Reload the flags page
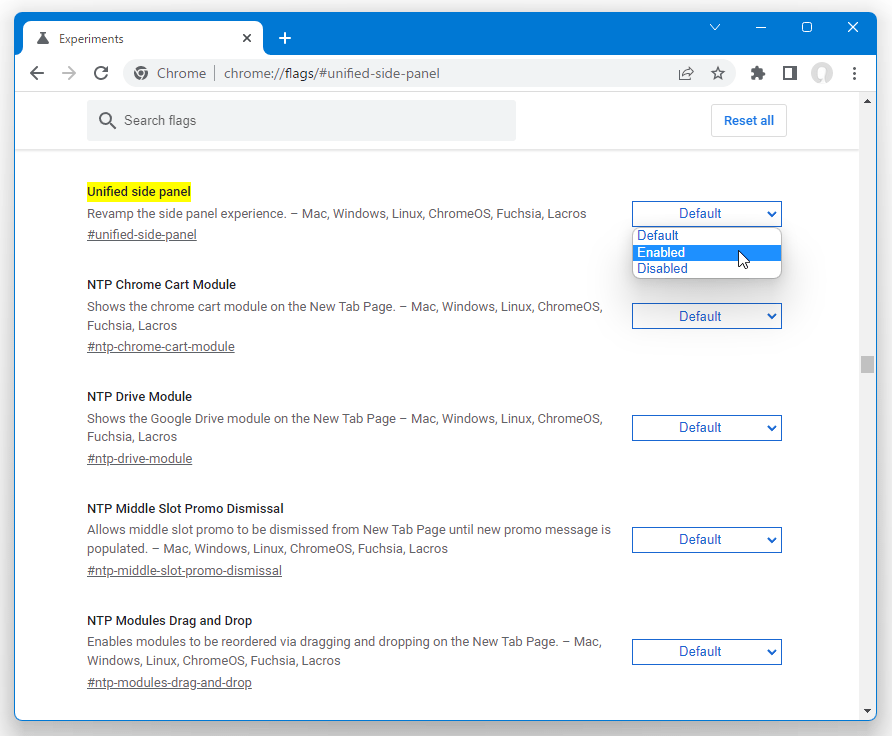Image resolution: width=892 pixels, height=736 pixels. pos(101,73)
